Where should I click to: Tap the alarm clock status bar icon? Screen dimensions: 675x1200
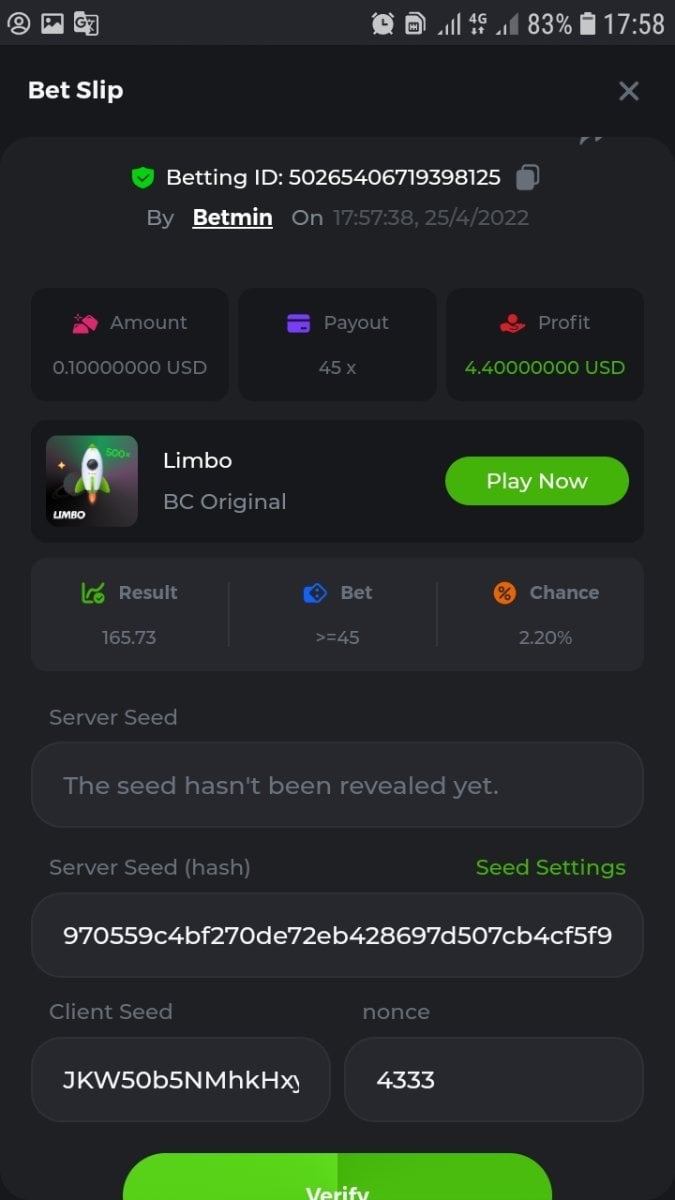coord(382,23)
